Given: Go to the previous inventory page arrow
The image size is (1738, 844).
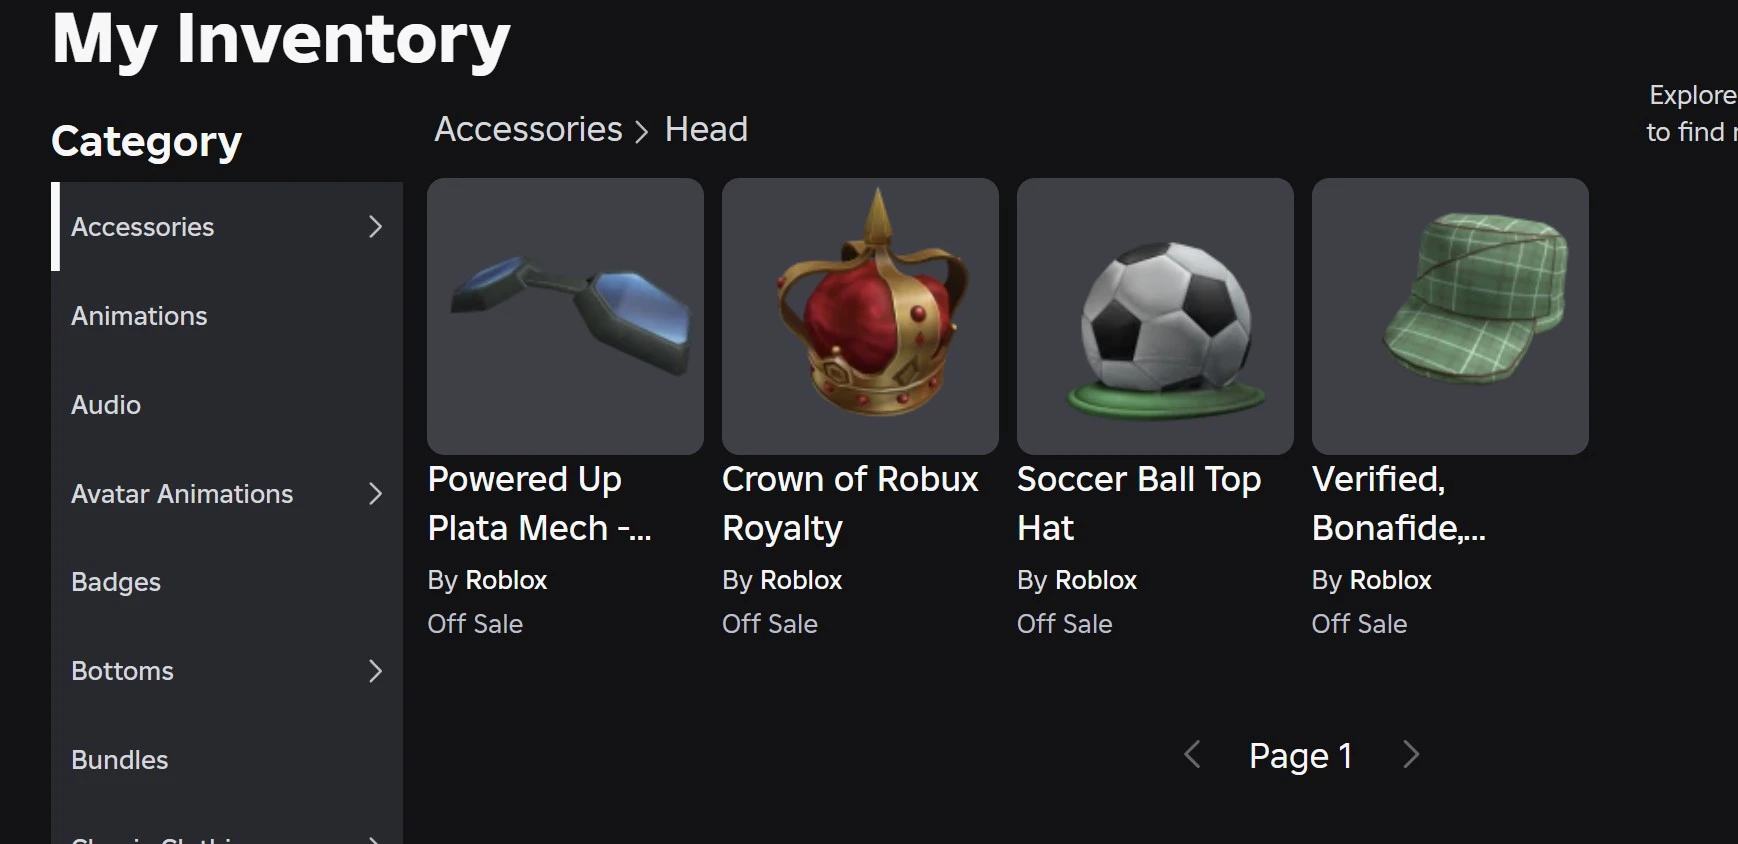Looking at the screenshot, I should (1192, 755).
